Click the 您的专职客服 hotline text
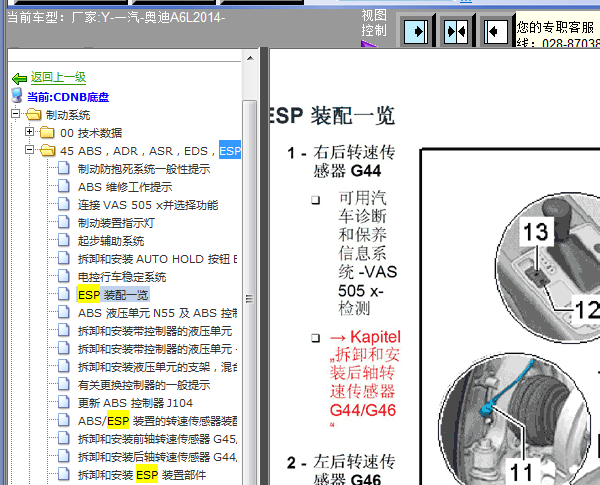Viewport: 600px width, 485px height. click(558, 34)
